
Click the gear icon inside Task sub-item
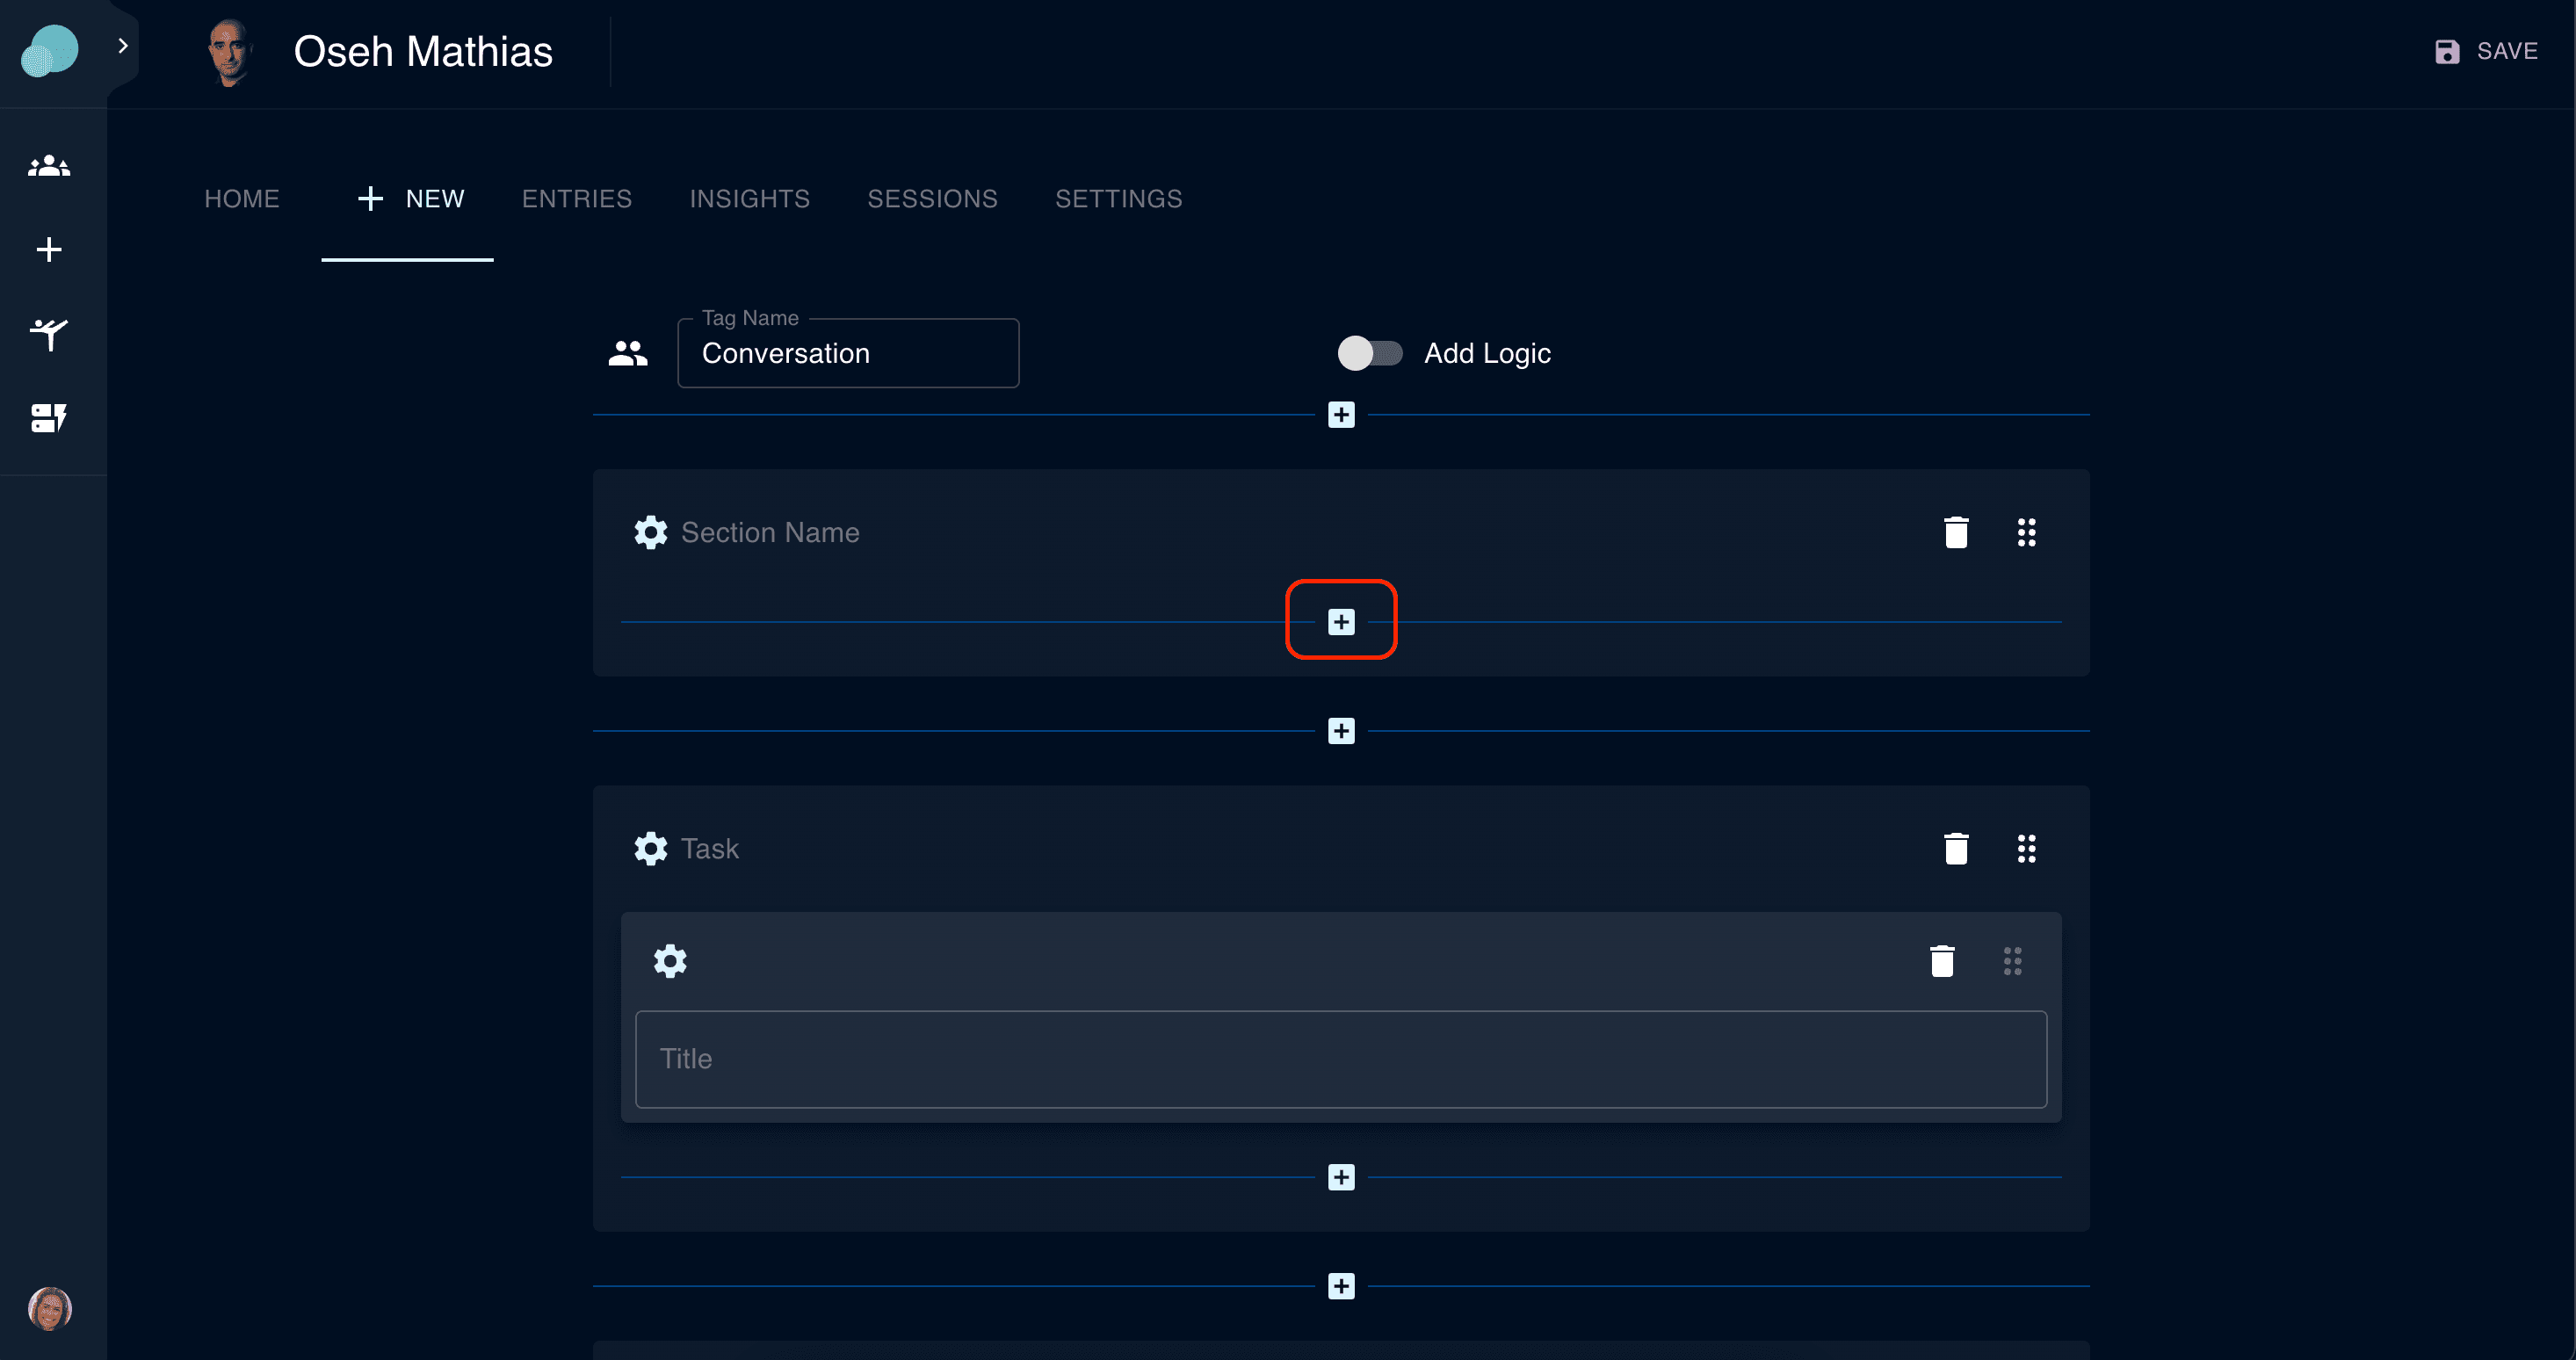point(669,959)
